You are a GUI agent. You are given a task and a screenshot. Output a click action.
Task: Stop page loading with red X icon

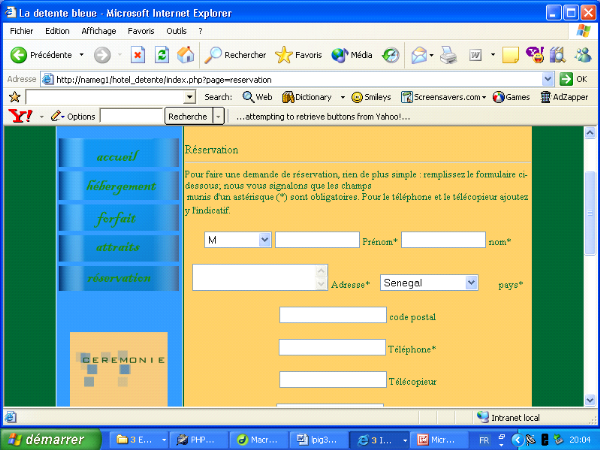pyautogui.click(x=138, y=55)
